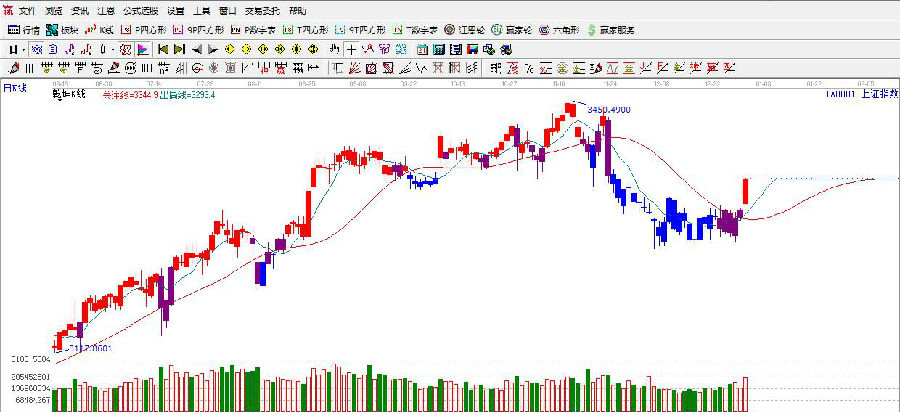Viewport: 900px width, 412px height.
Task: Launch the 江恩轮 Gann wheel
Action: [464, 30]
